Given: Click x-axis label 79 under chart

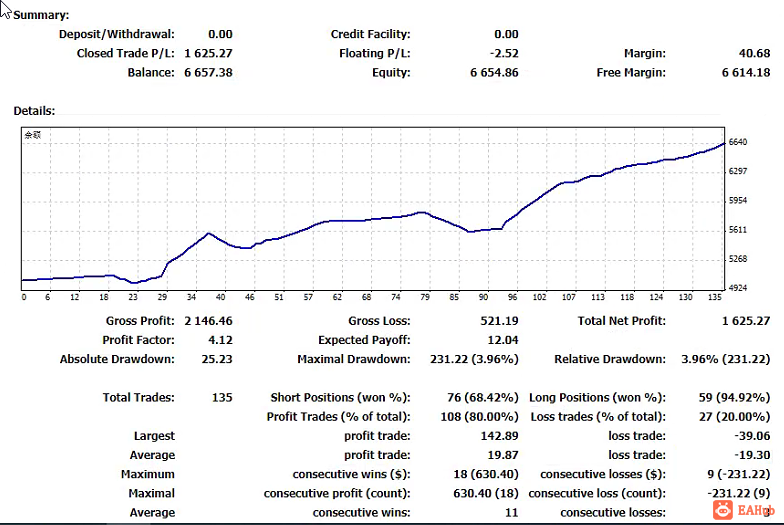Looking at the screenshot, I should [x=424, y=297].
